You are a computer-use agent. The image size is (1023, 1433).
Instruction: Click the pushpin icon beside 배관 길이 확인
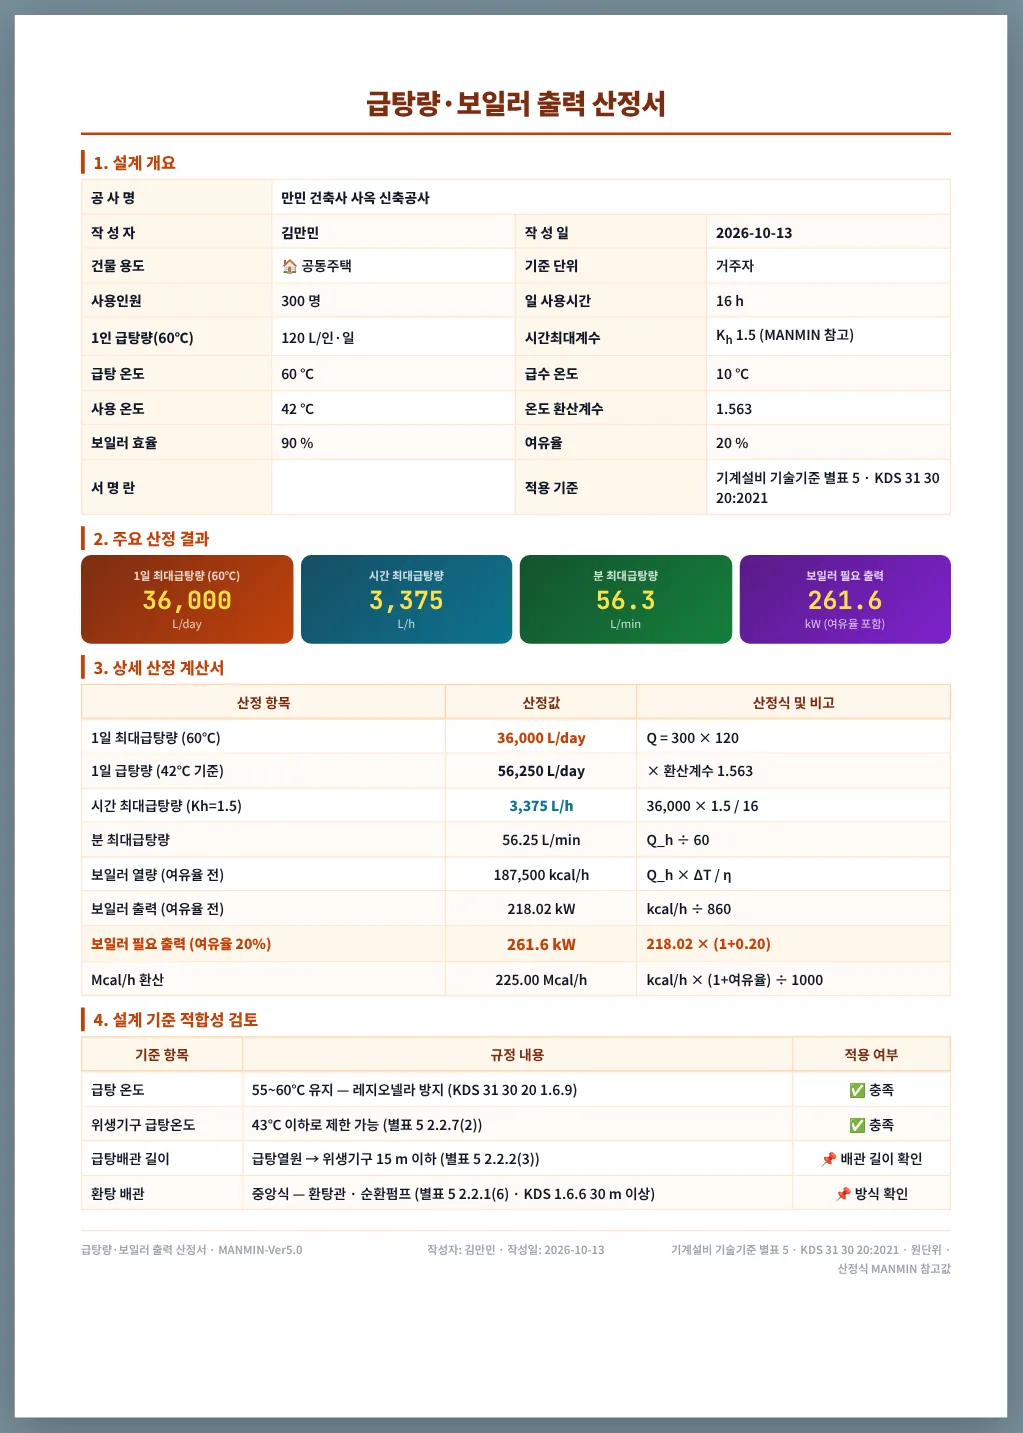[828, 1159]
